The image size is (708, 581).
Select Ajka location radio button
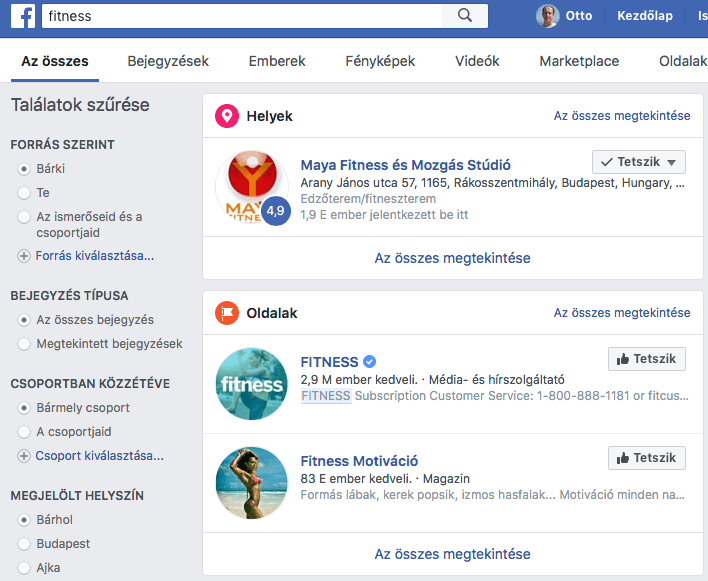tap(23, 568)
